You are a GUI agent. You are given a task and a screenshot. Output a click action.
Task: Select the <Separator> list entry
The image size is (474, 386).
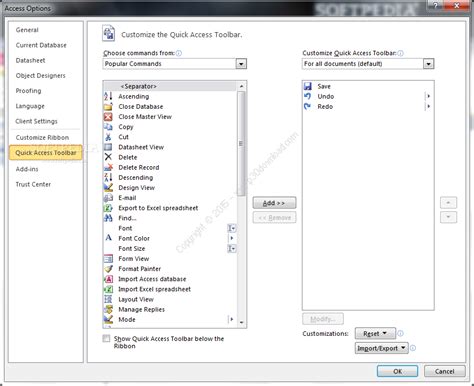pos(170,86)
